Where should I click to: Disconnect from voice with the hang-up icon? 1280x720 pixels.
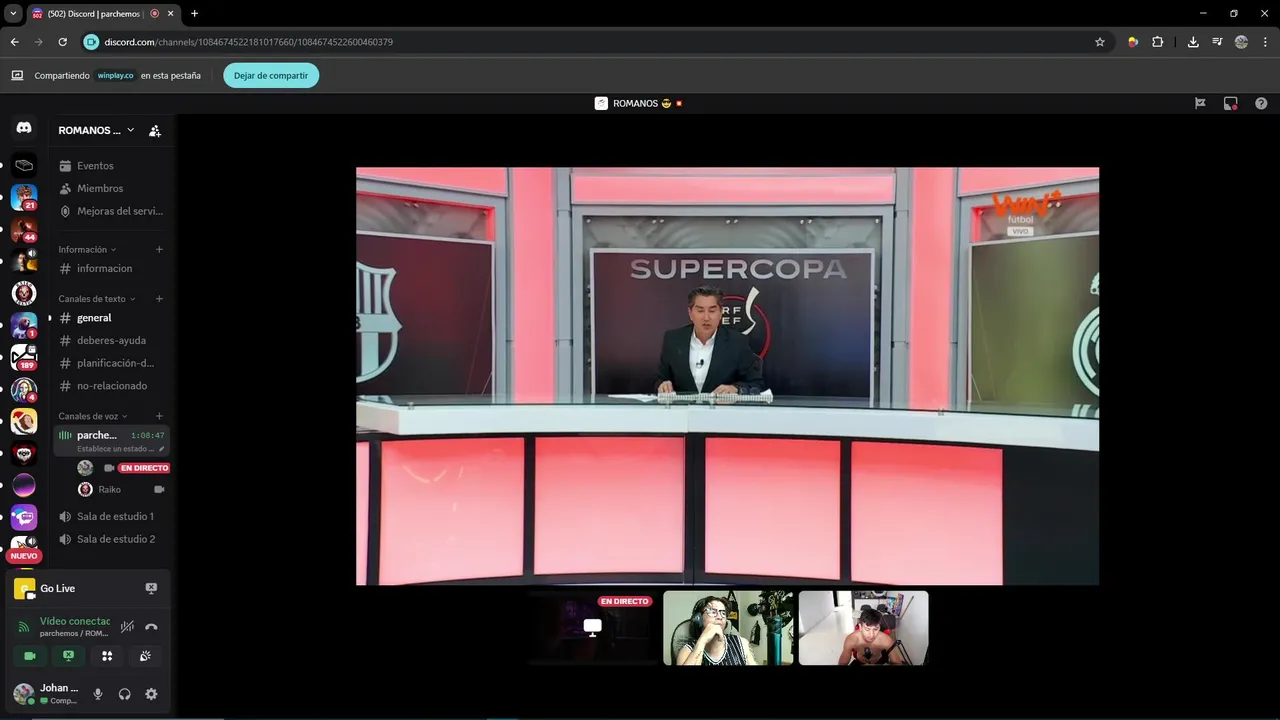151,627
